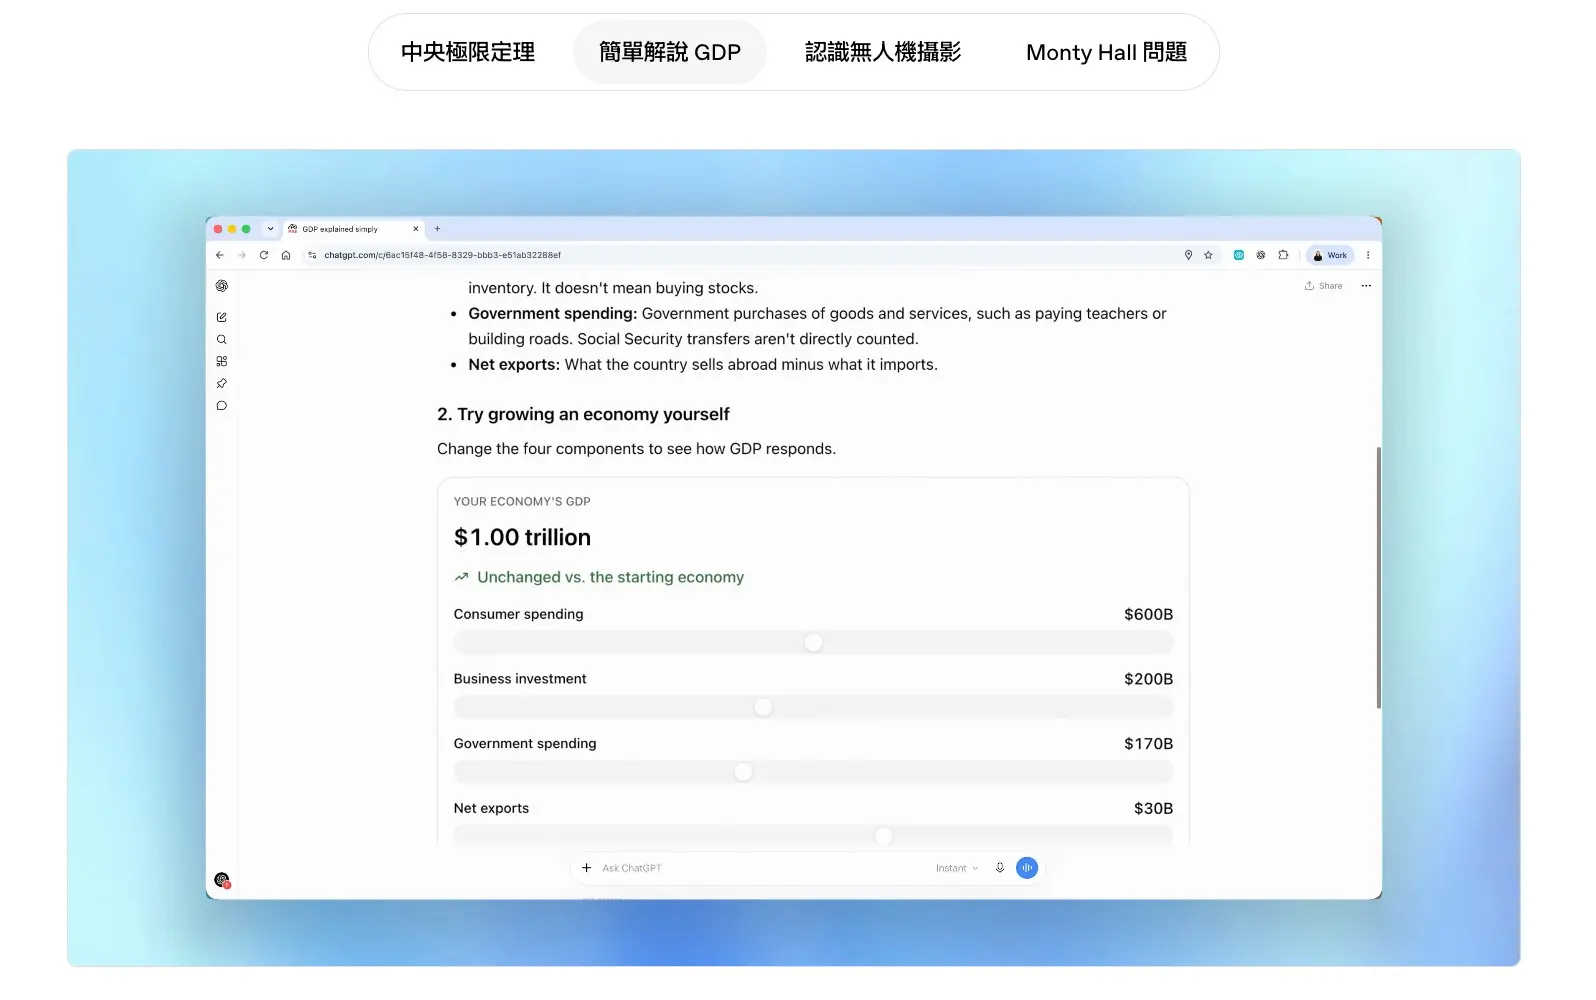Add an attachment with the plus icon
Screen dimensions: 1596x1000
[587, 868]
